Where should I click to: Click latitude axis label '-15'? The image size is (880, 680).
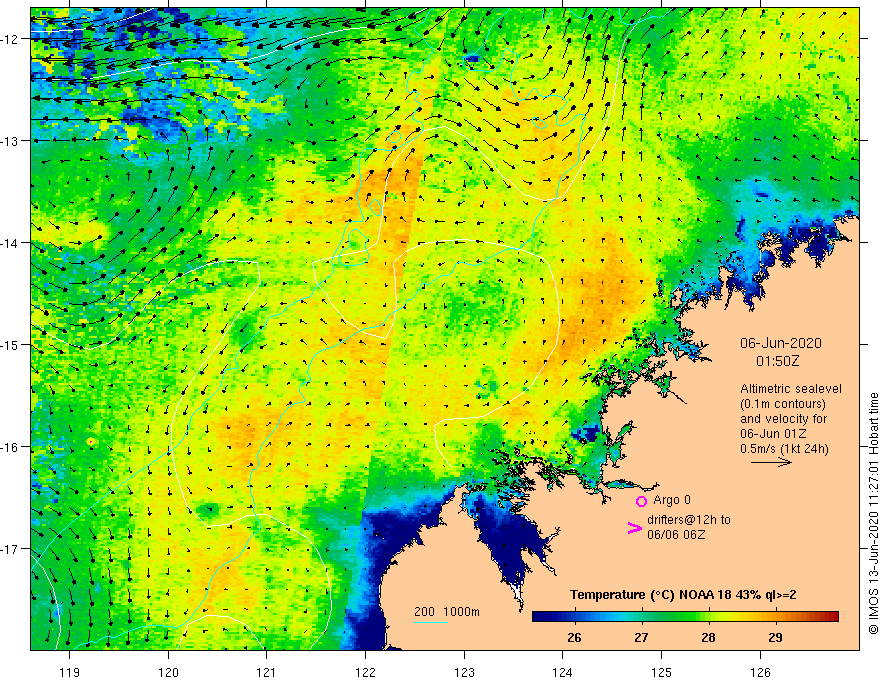pos(10,345)
